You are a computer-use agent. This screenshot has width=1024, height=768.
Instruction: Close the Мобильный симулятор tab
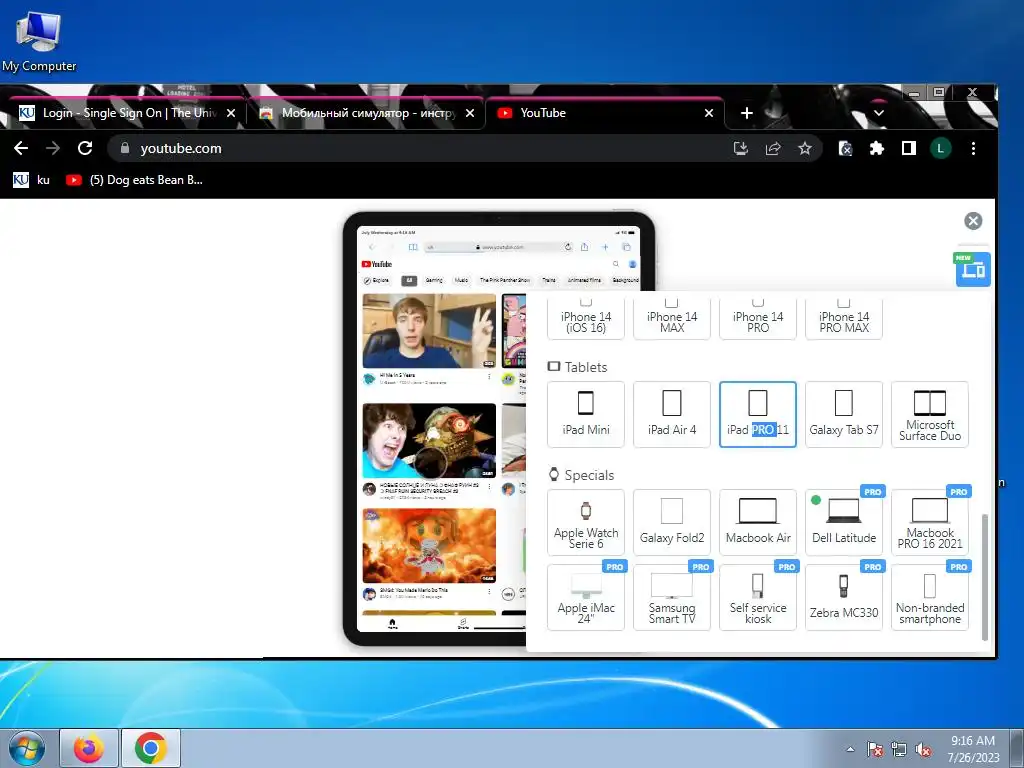(470, 113)
